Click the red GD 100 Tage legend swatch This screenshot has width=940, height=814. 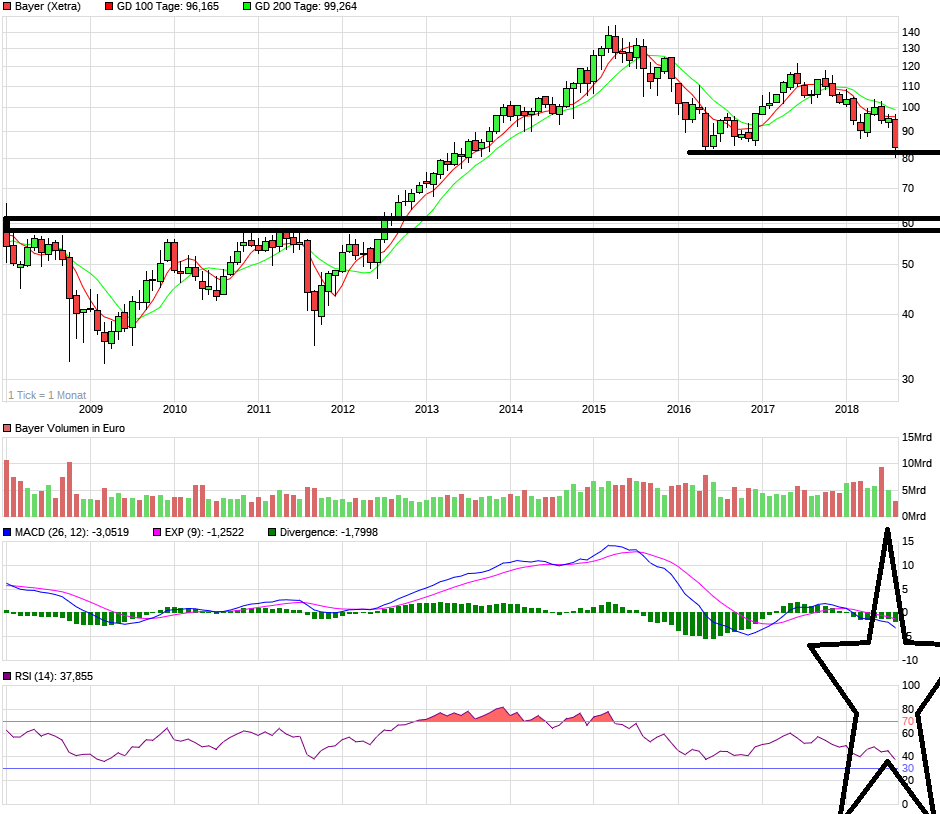coord(109,7)
